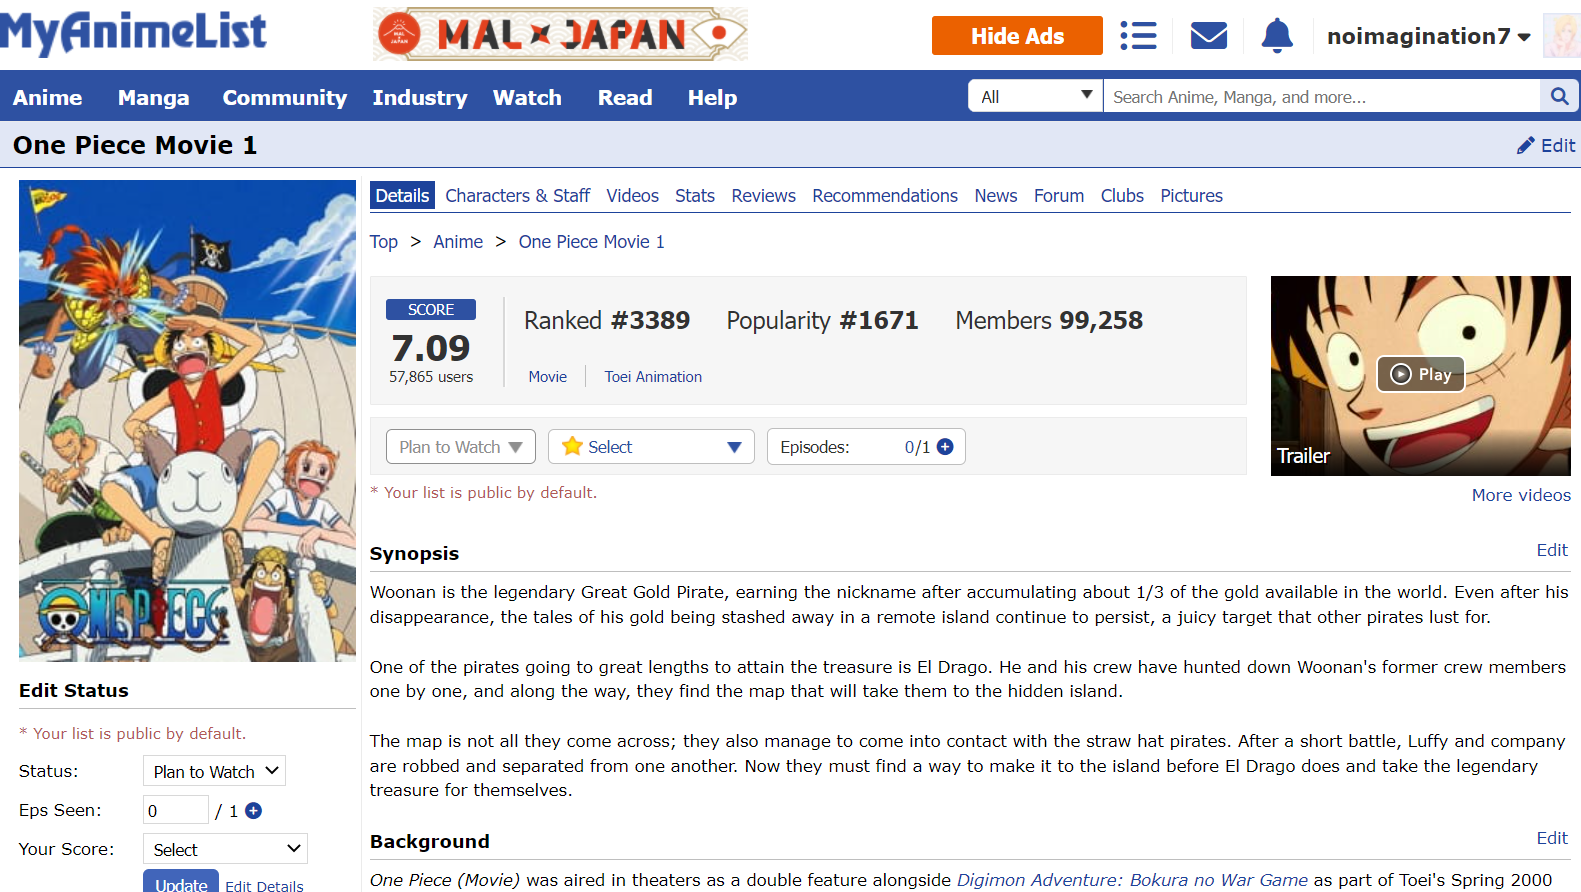Screen dimensions: 1581x892
Task: Switch to the Recommendations tab
Action: point(885,196)
